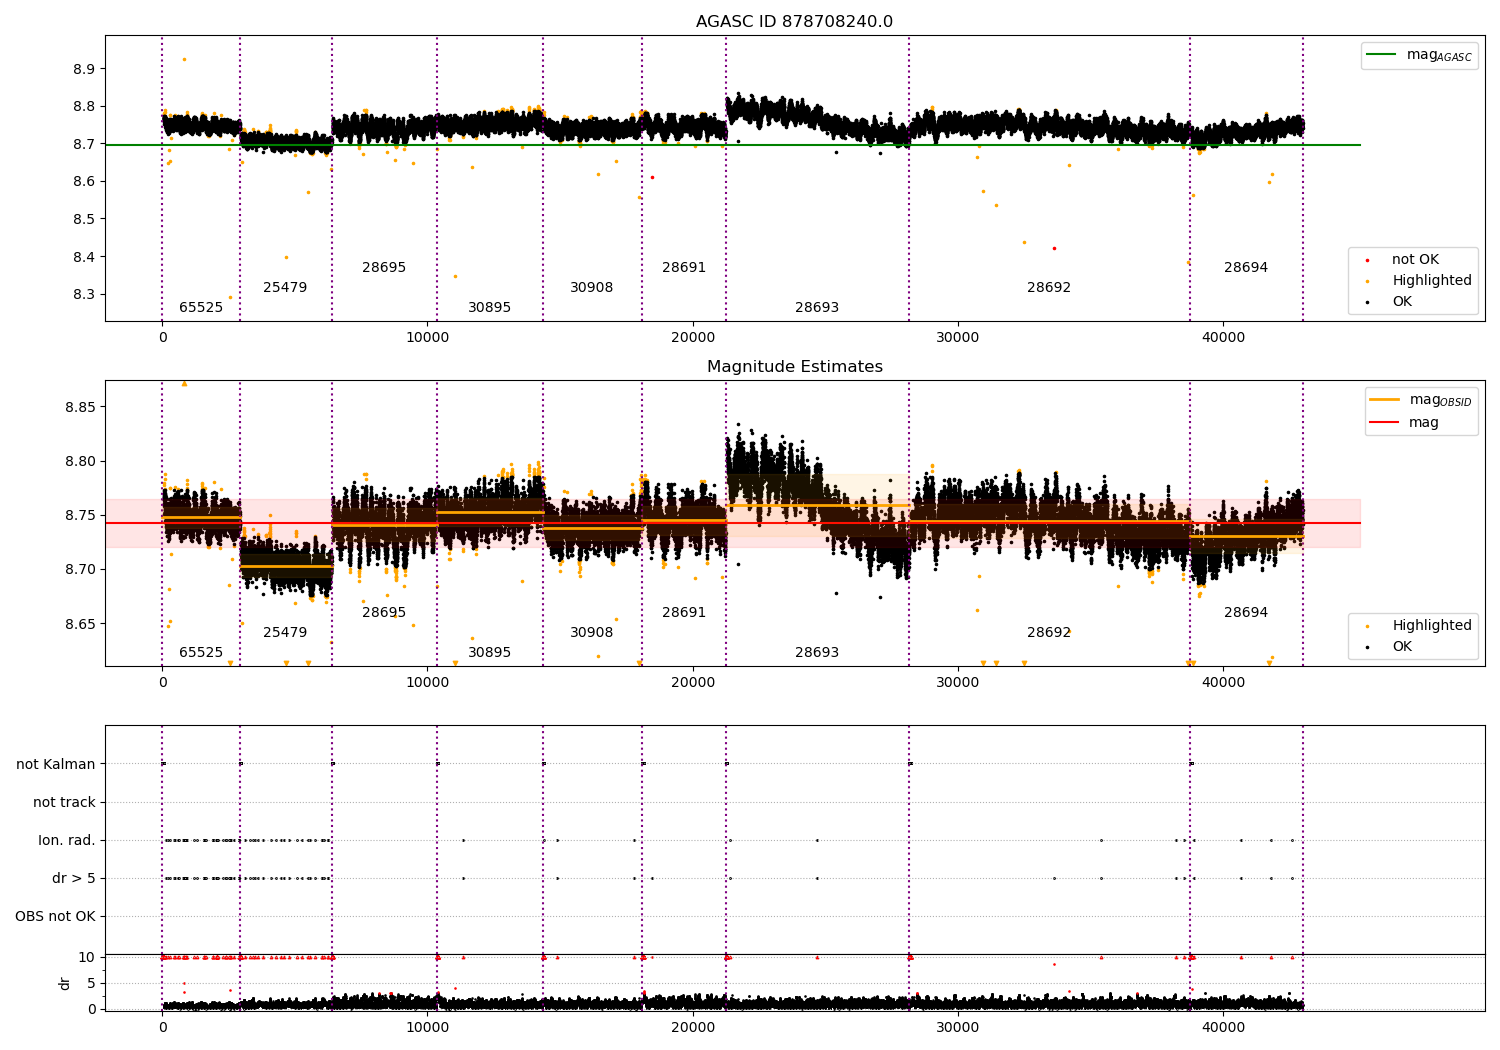Select the 8.75 y-axis tick label
1500x1050 pixels.
click(81, 516)
